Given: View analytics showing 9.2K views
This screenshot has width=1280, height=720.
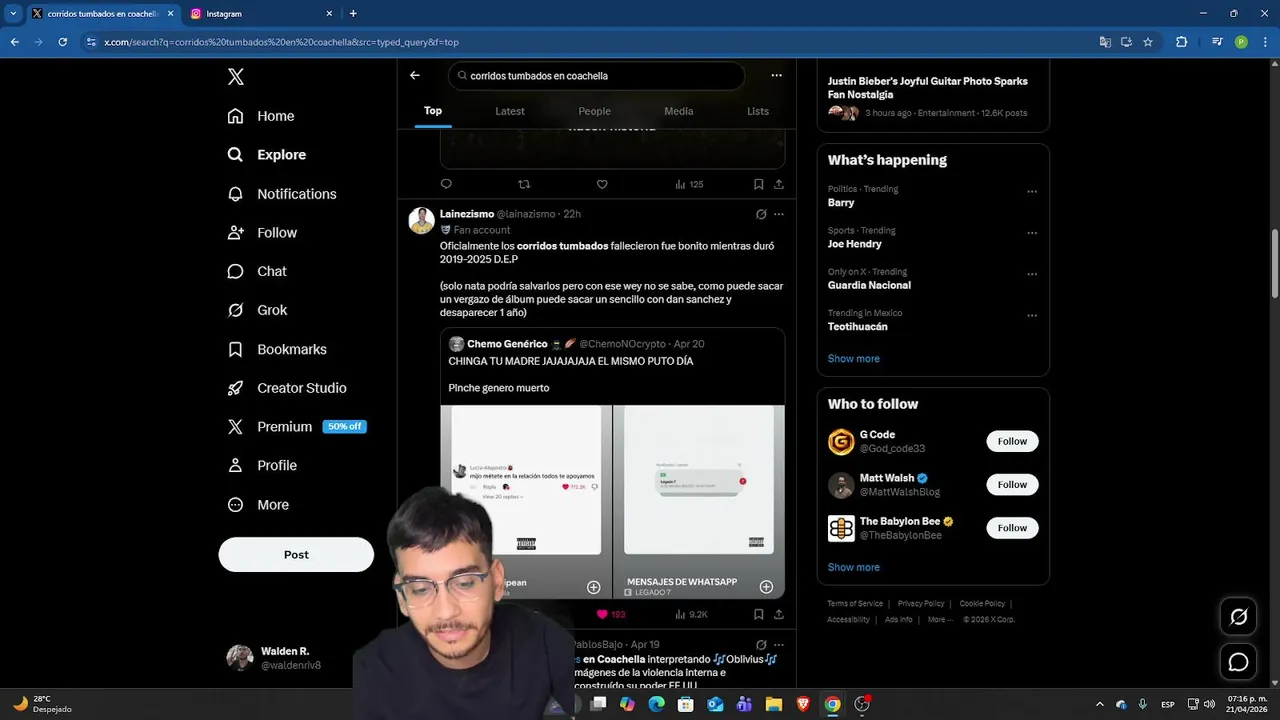Looking at the screenshot, I should coord(691,614).
